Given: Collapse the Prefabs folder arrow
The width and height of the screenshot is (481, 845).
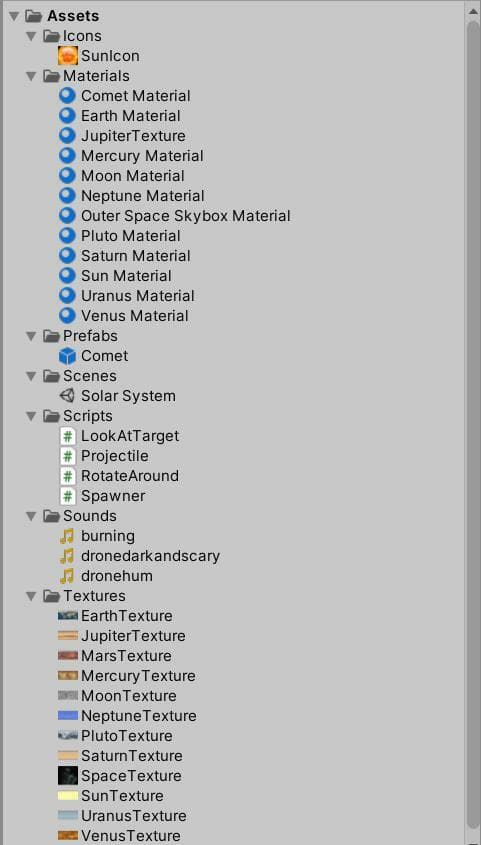Looking at the screenshot, I should 31,336.
